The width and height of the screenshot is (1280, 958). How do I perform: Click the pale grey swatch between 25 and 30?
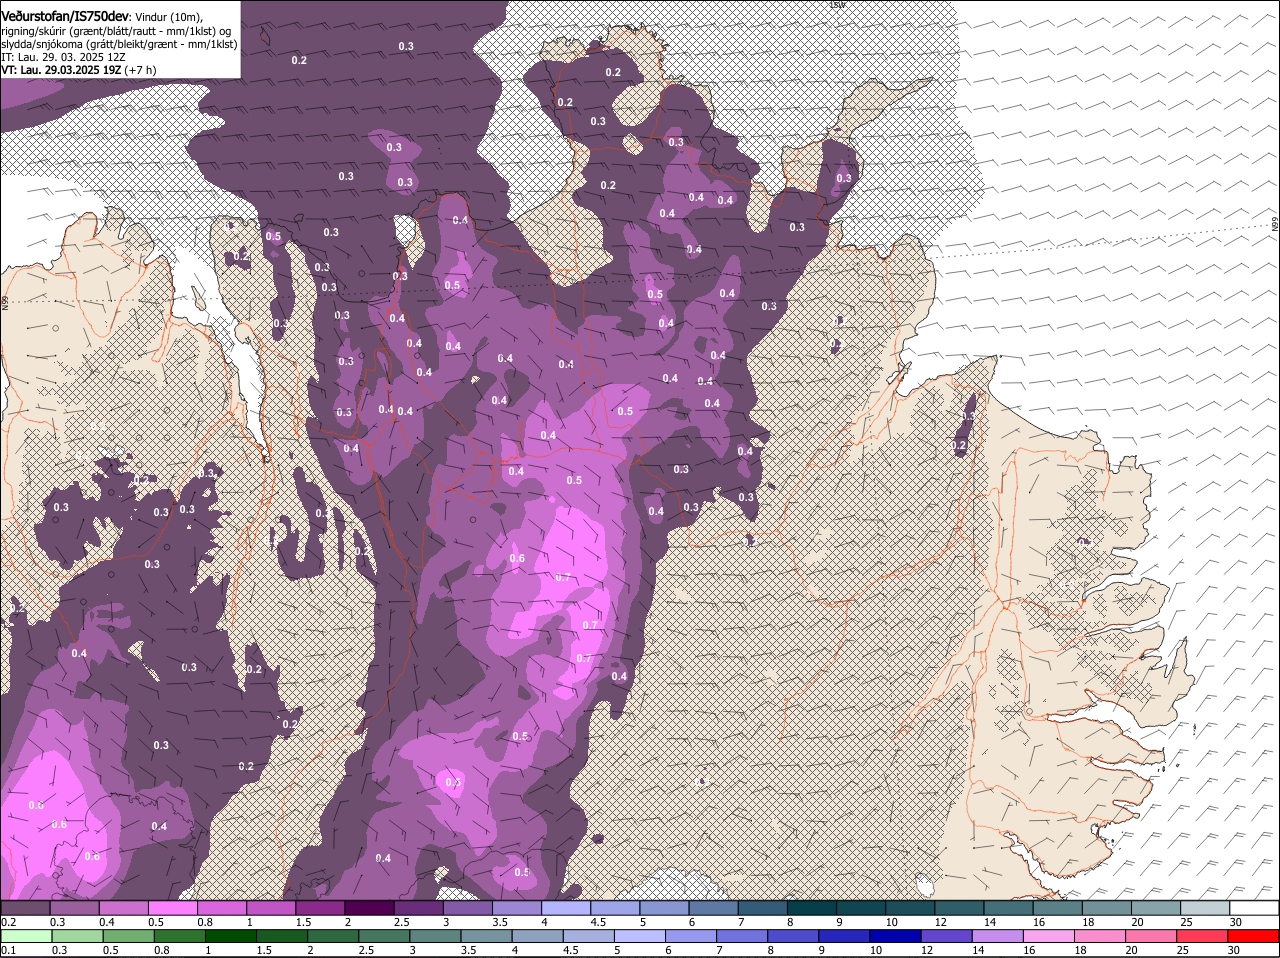tap(1205, 908)
